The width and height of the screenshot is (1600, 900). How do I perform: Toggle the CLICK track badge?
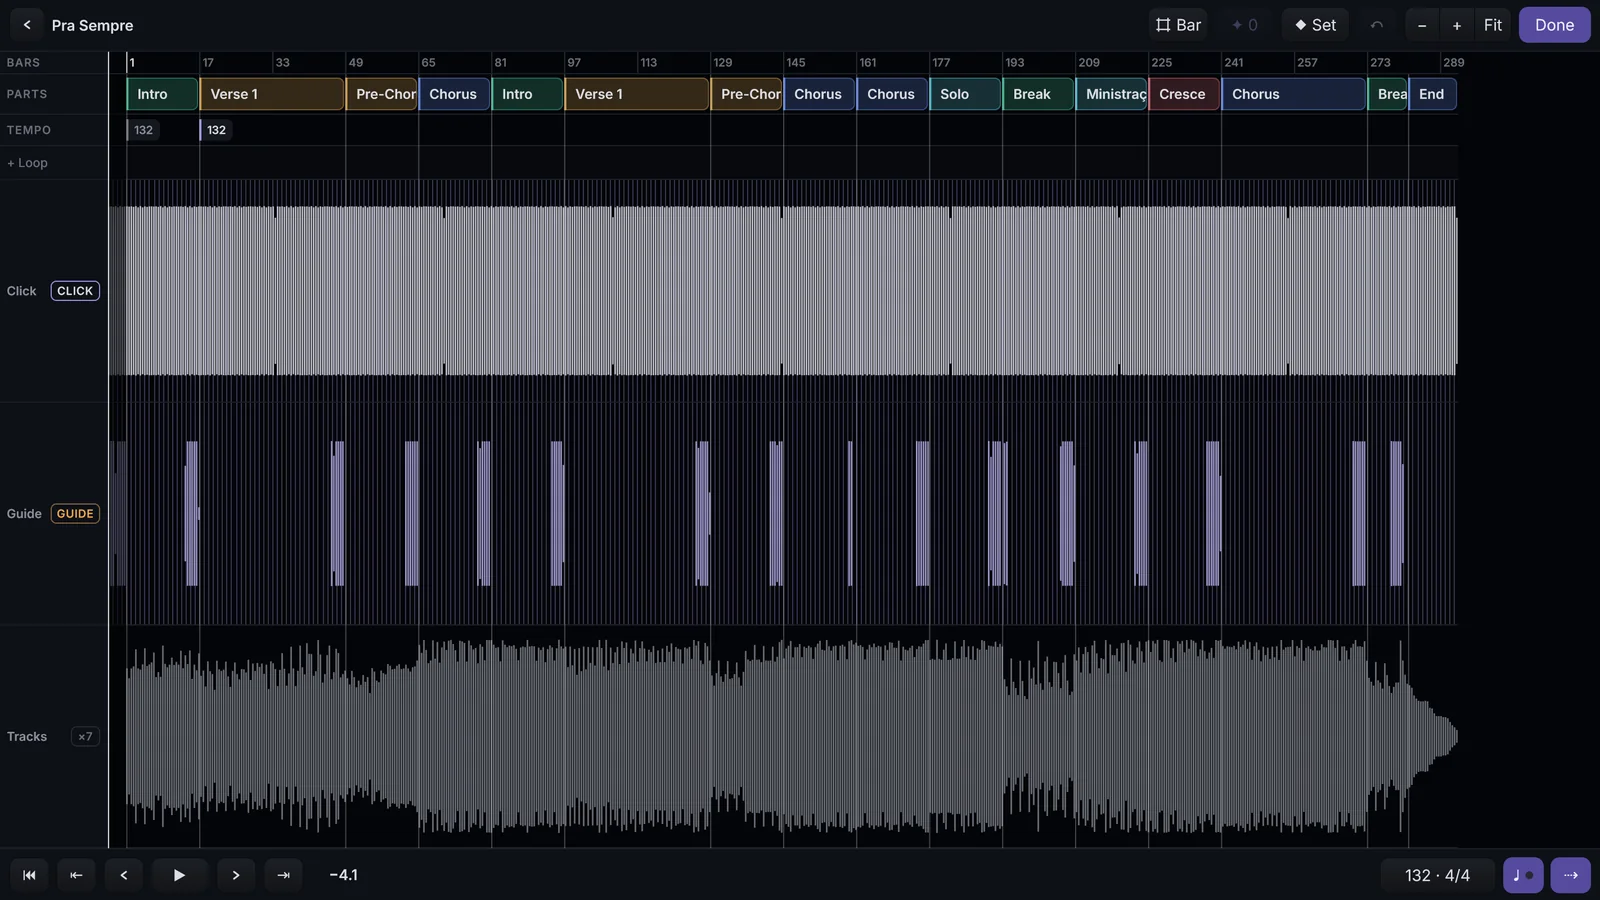click(x=75, y=291)
